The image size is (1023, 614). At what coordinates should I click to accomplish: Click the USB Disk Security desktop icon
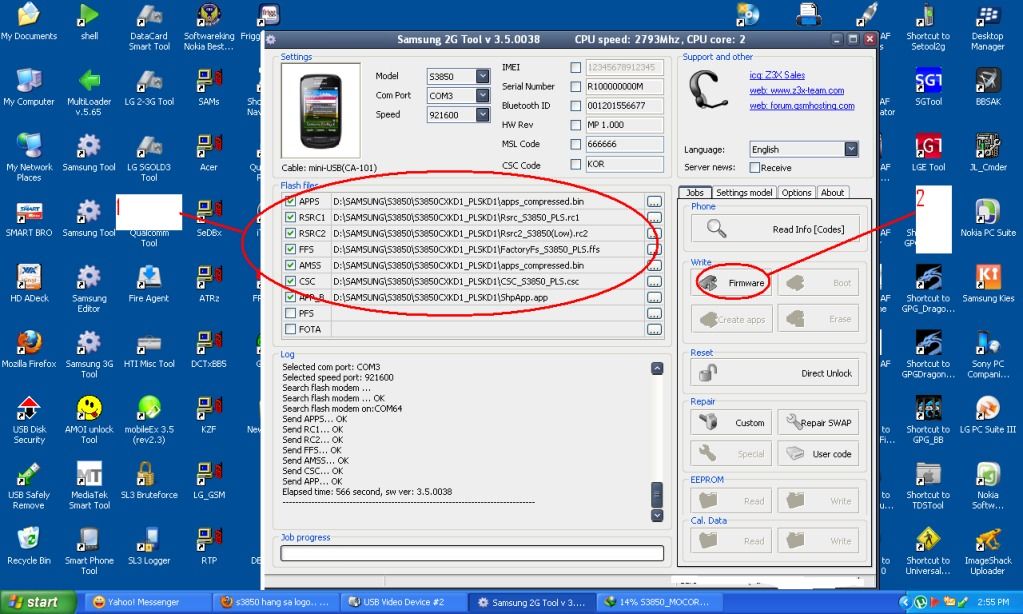(29, 420)
